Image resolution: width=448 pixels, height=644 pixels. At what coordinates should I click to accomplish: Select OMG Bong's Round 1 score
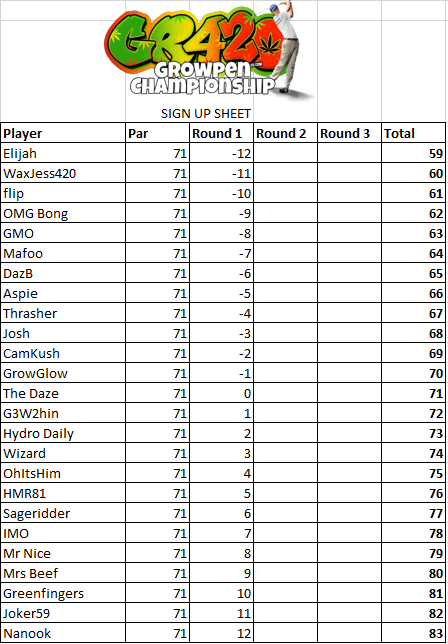tap(221, 214)
